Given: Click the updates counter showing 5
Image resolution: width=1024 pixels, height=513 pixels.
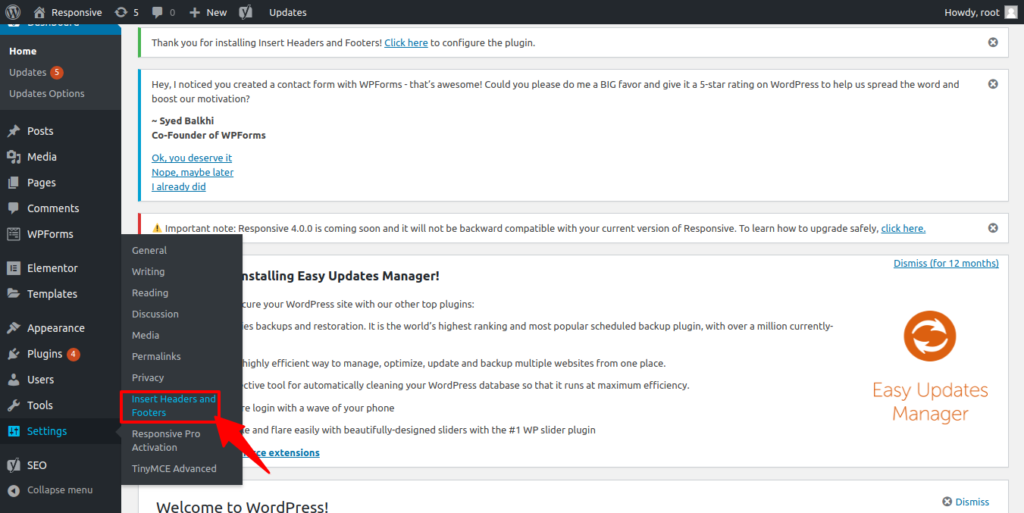Looking at the screenshot, I should coord(127,12).
